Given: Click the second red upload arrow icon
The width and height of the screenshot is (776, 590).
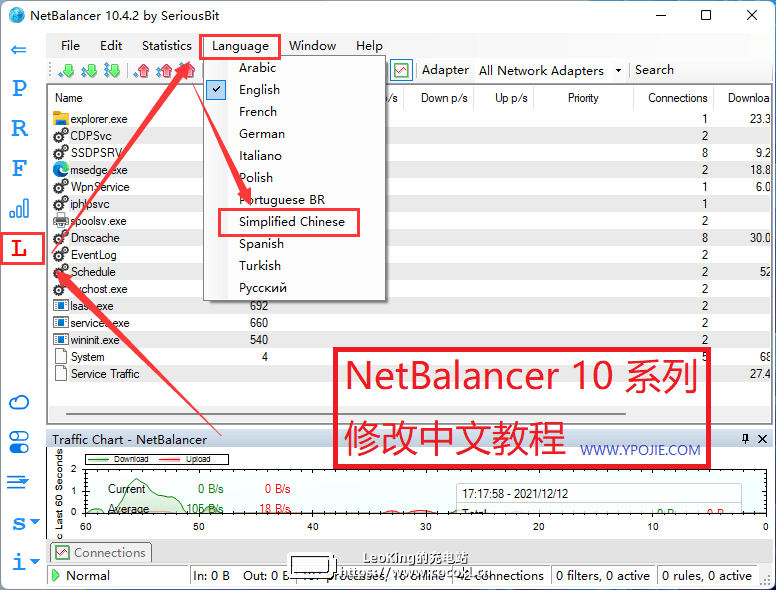Looking at the screenshot, I should pyautogui.click(x=164, y=71).
